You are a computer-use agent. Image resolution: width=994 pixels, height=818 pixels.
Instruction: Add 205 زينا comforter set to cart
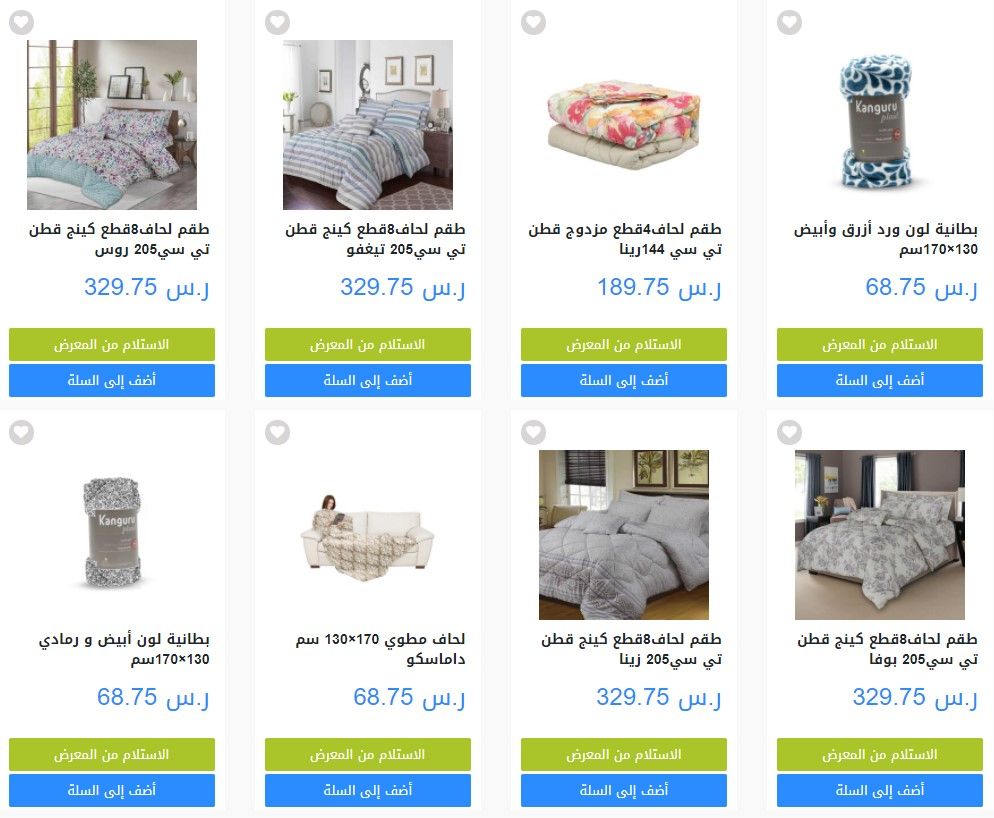[x=624, y=790]
